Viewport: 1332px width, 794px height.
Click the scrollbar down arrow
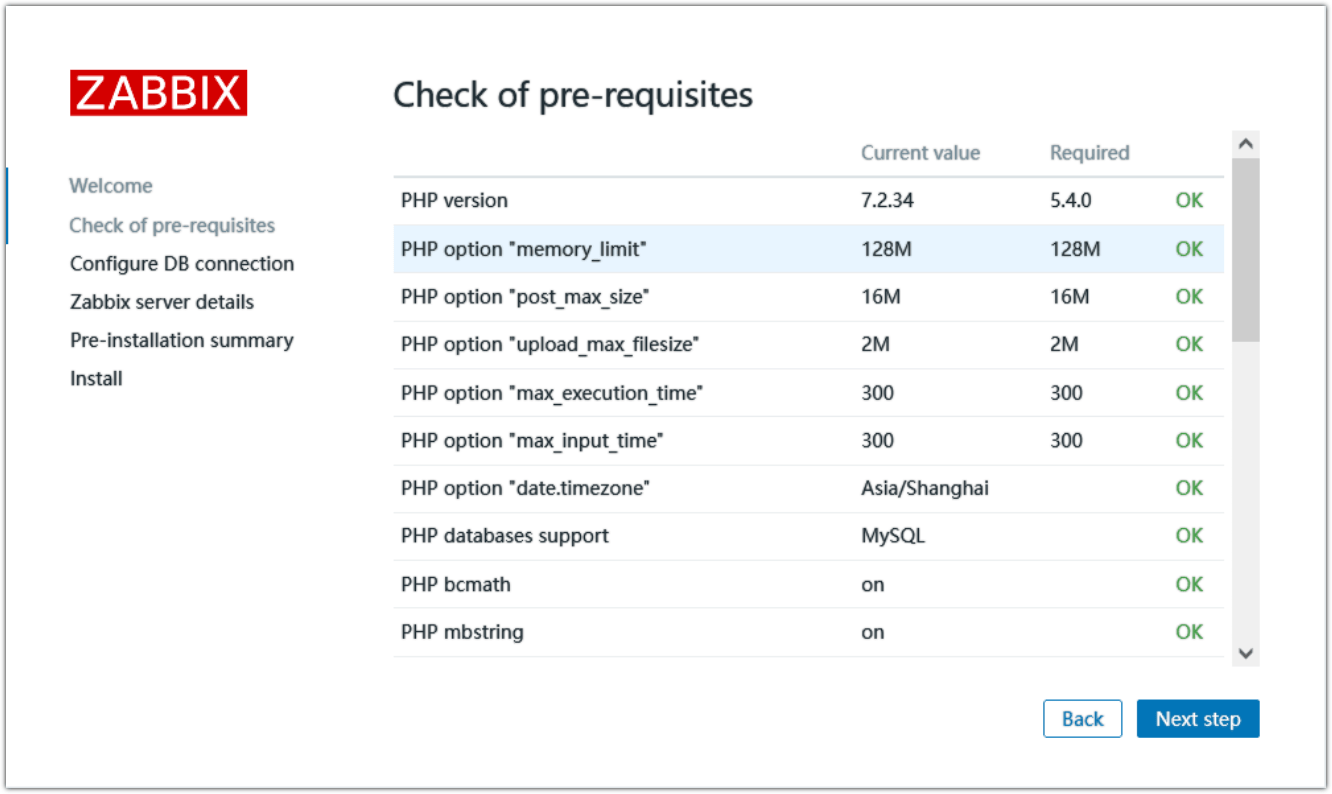pos(1245,653)
